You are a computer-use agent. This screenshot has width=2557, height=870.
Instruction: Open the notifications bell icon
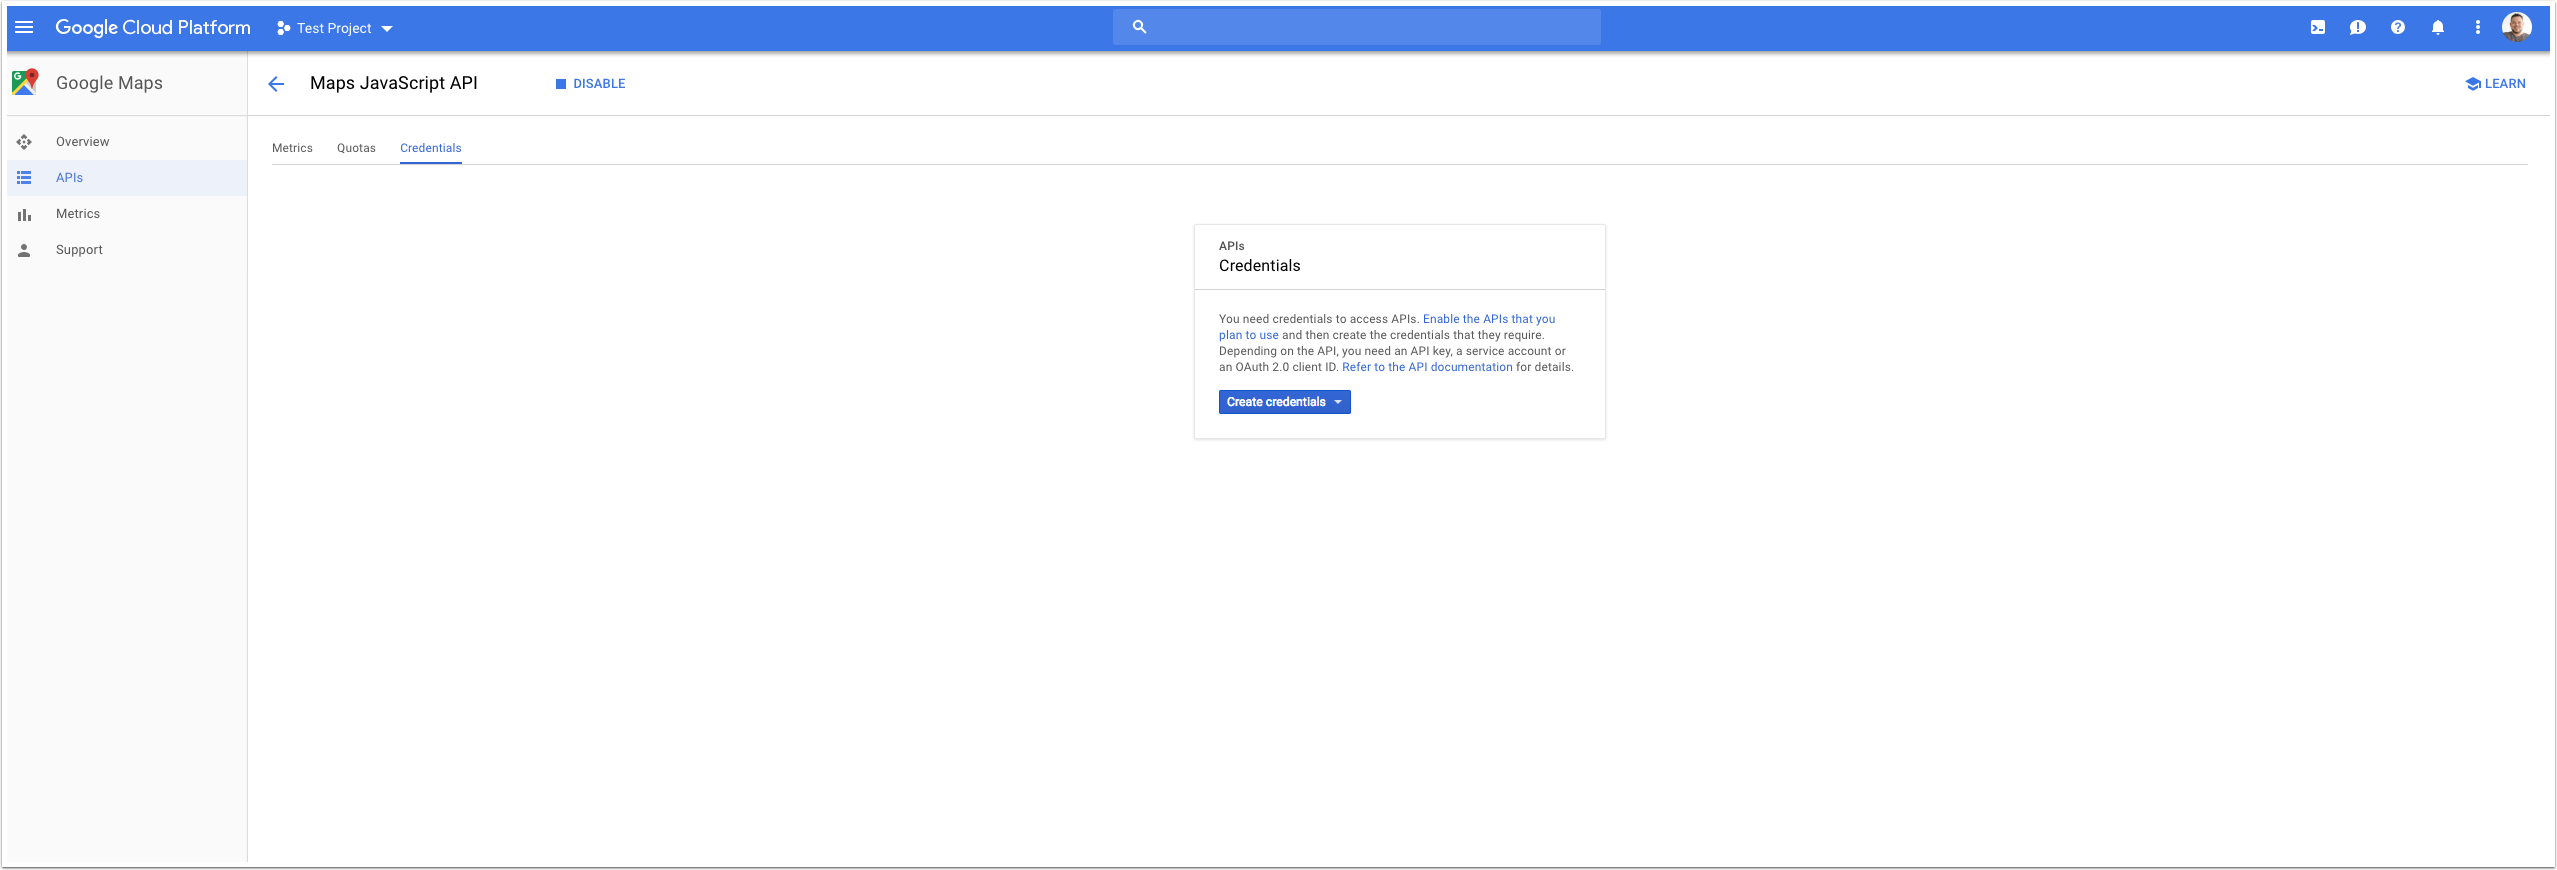(x=2438, y=28)
